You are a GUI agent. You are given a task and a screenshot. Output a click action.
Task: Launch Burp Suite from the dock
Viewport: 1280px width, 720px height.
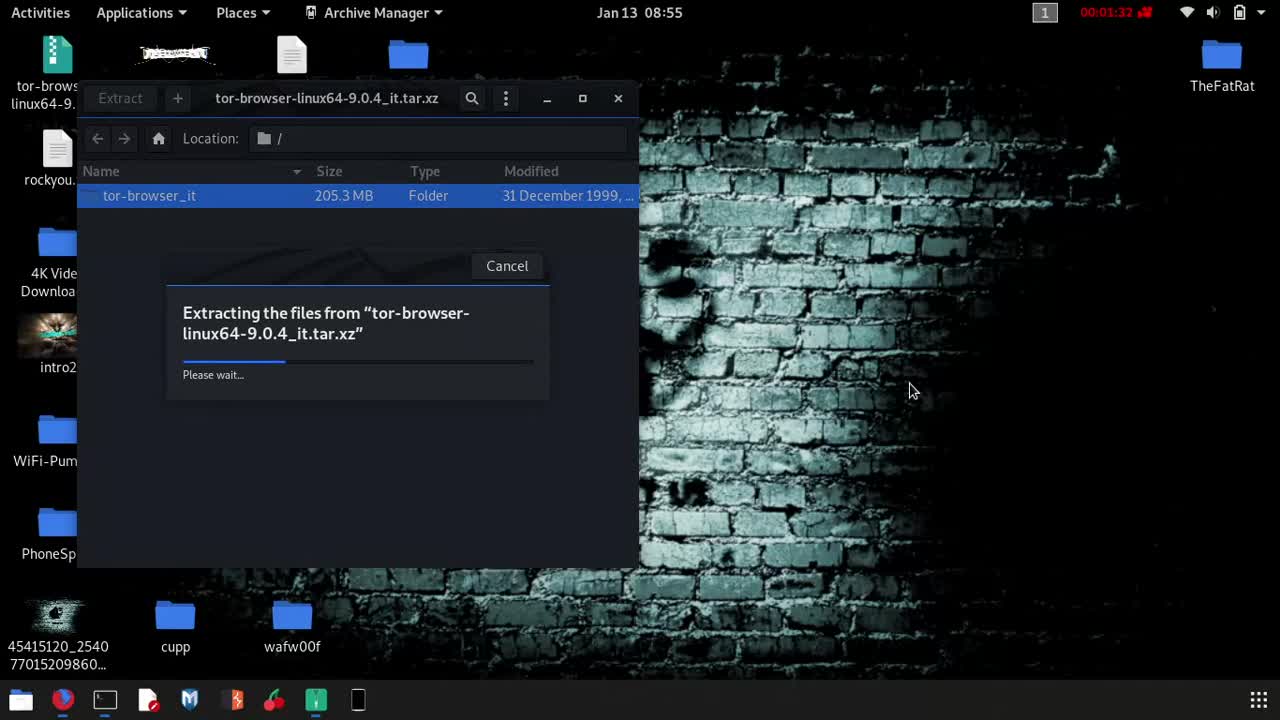232,700
